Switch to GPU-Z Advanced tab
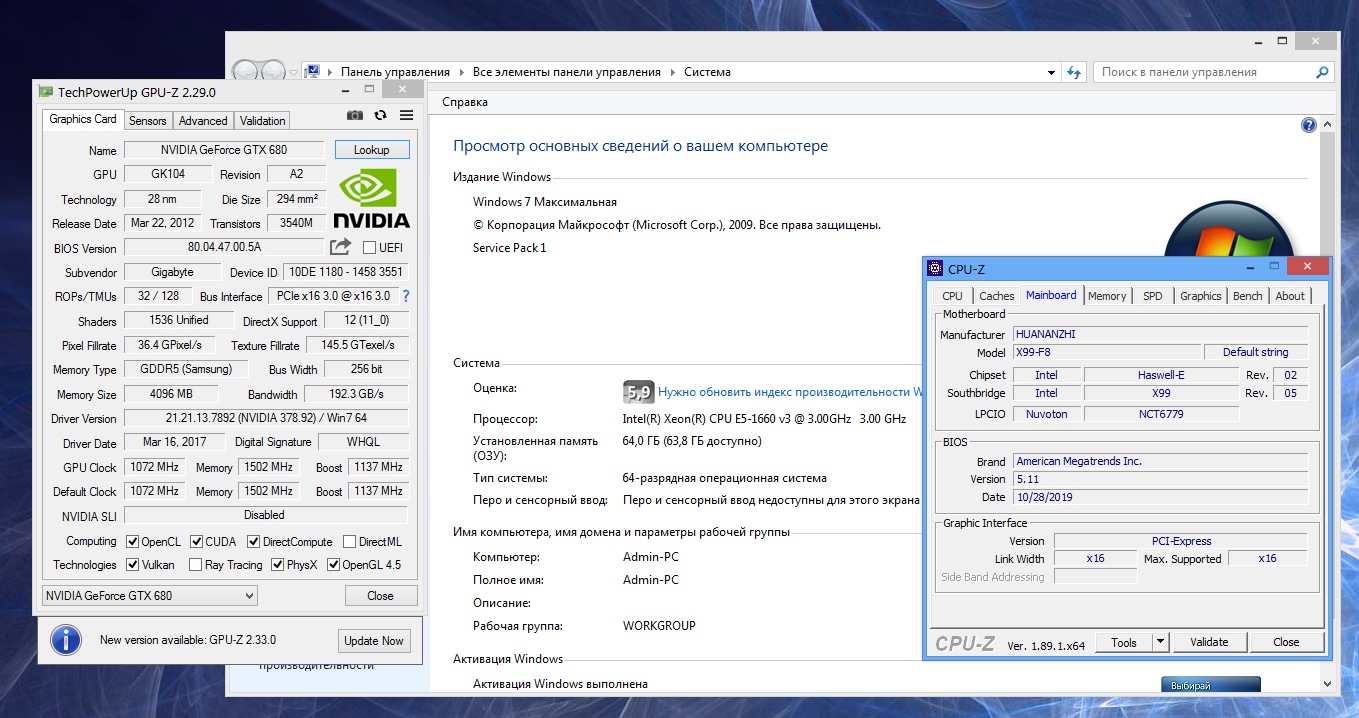This screenshot has height=718, width=1359. pos(203,121)
